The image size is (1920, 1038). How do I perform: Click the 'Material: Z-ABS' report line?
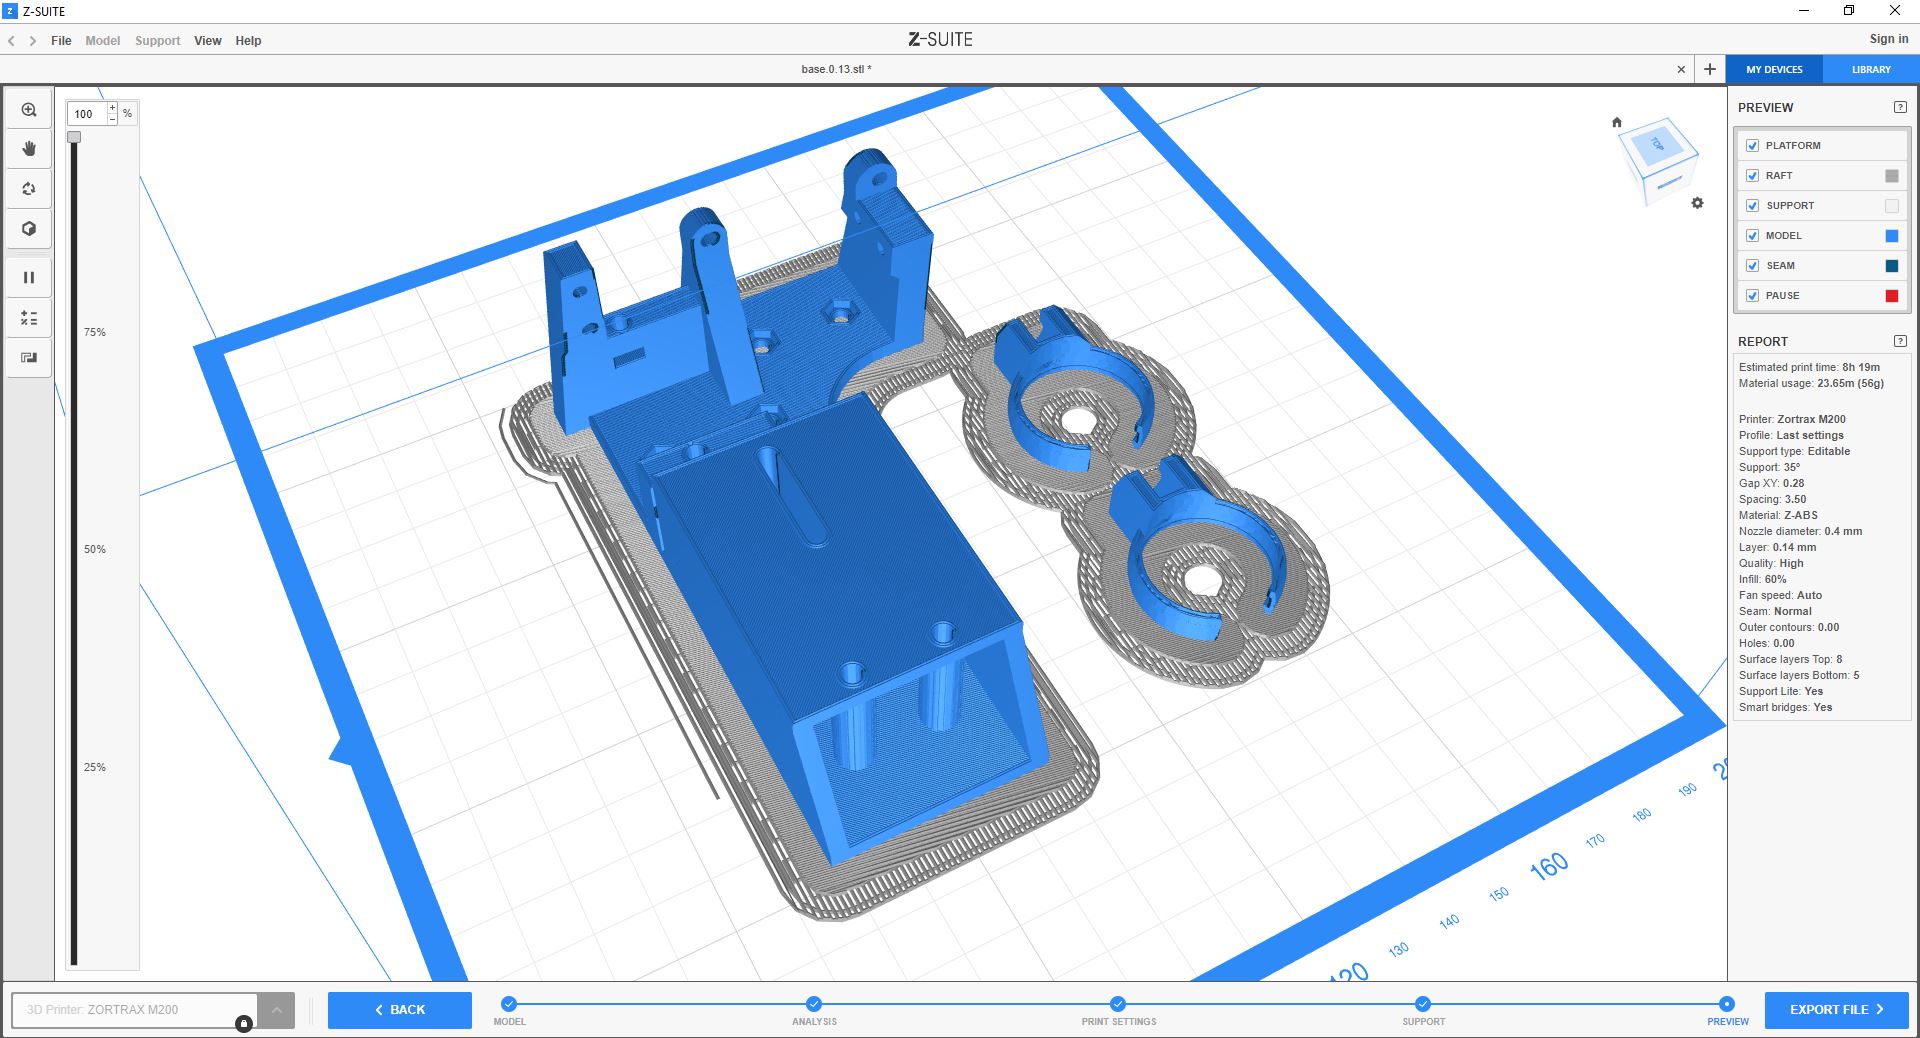[x=1778, y=515]
